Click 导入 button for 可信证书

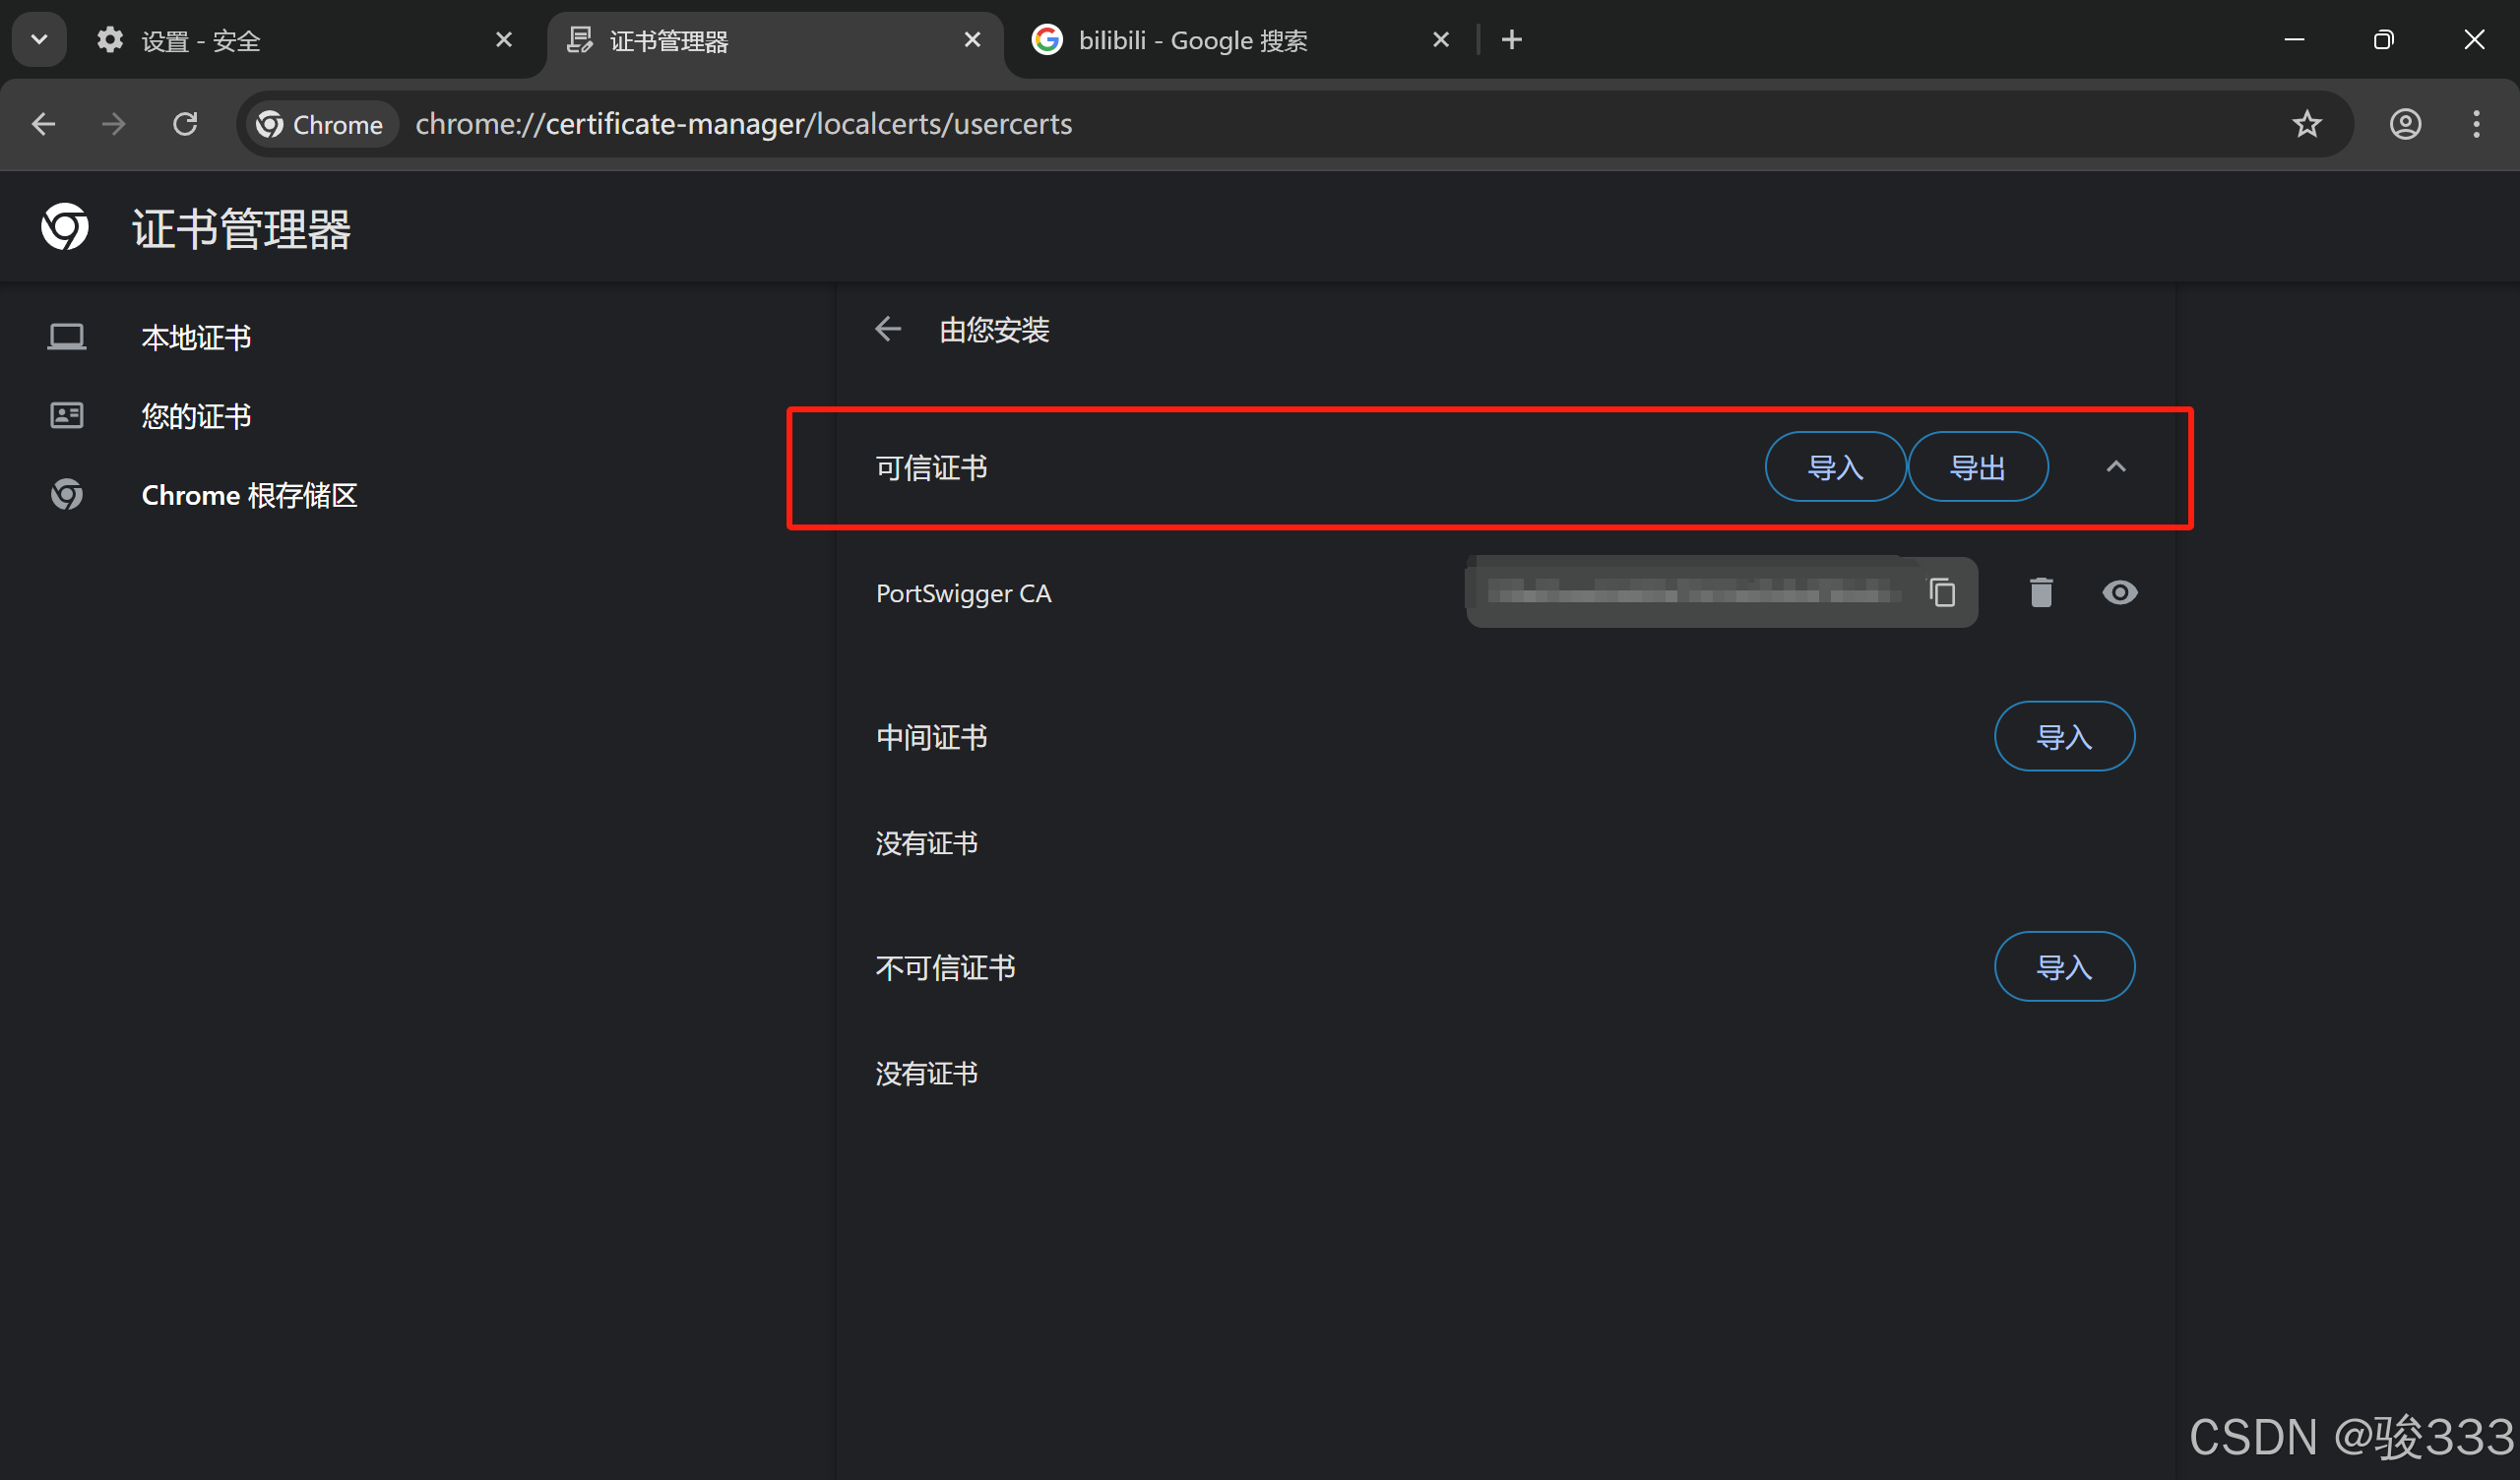(1834, 467)
